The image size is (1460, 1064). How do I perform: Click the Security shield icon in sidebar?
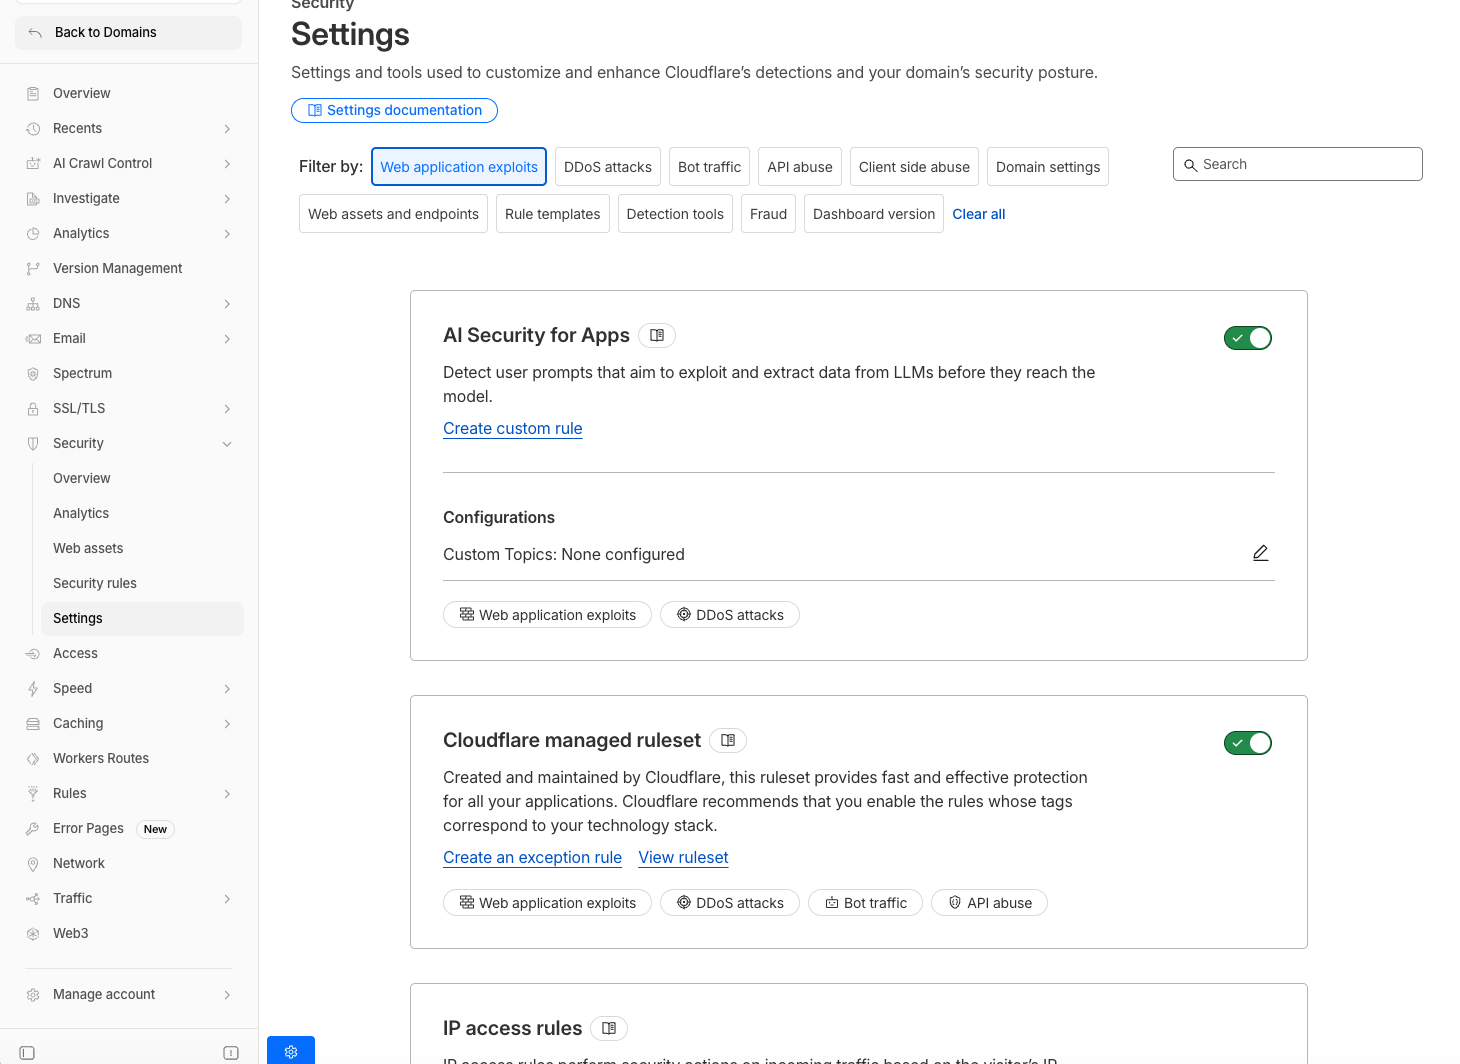(33, 443)
